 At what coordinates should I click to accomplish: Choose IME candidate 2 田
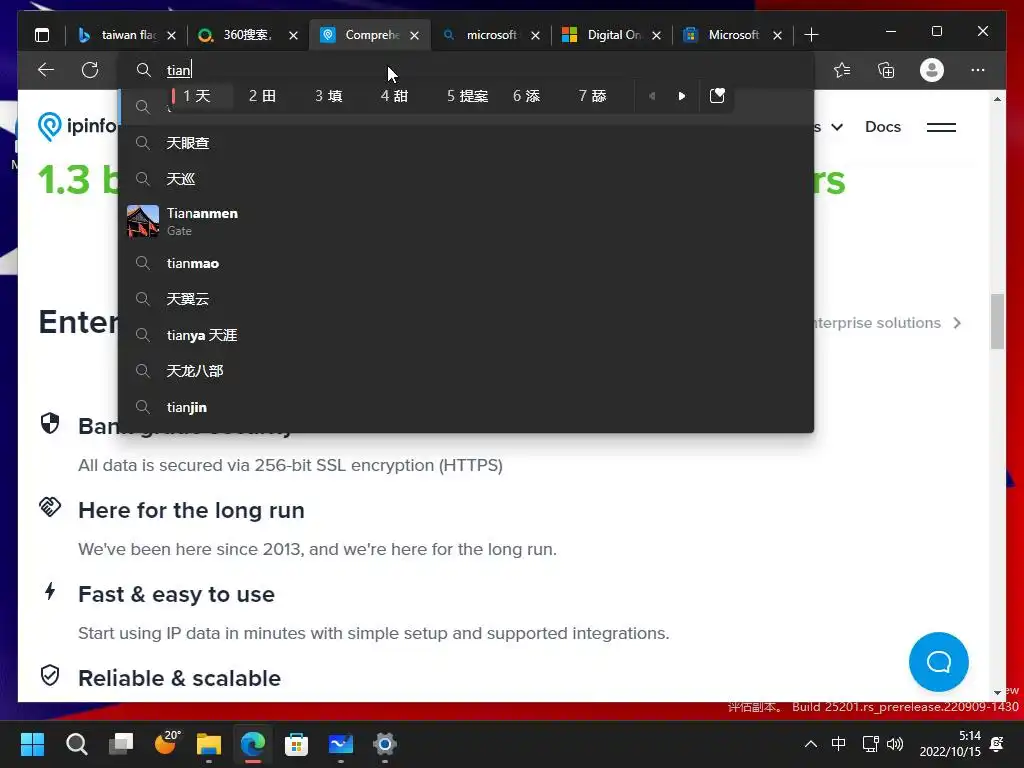click(x=263, y=96)
